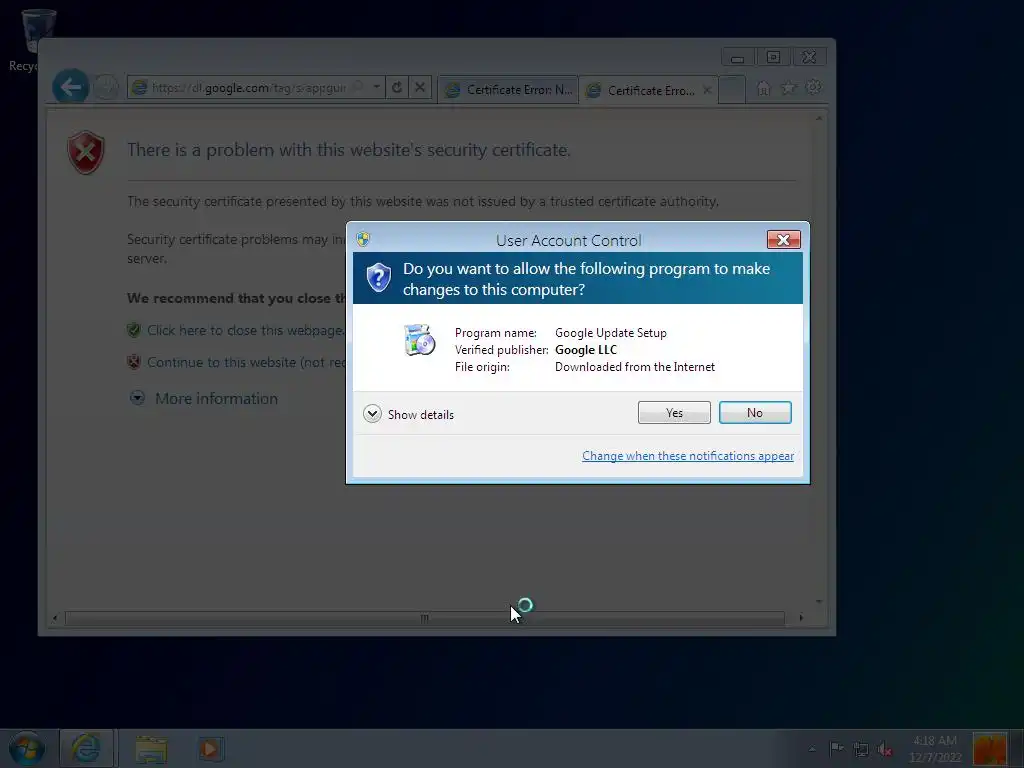Click the muted volume tray icon

point(885,749)
